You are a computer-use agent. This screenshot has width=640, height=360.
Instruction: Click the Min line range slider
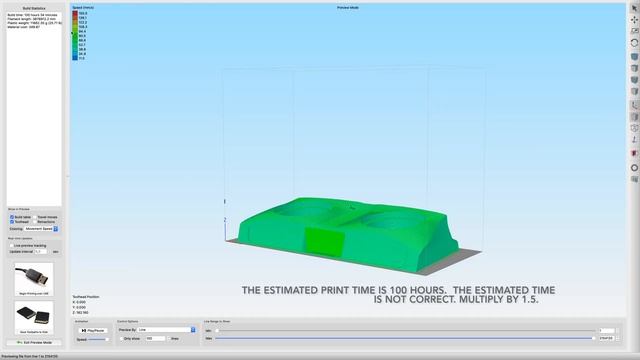pos(405,331)
